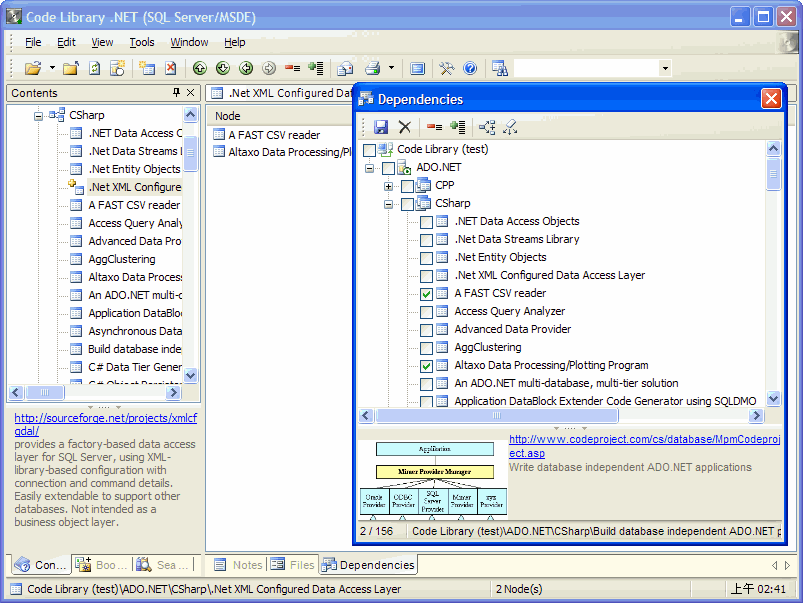
Task: Select Advanced Data Pro... in Contents tree
Action: tap(135, 241)
